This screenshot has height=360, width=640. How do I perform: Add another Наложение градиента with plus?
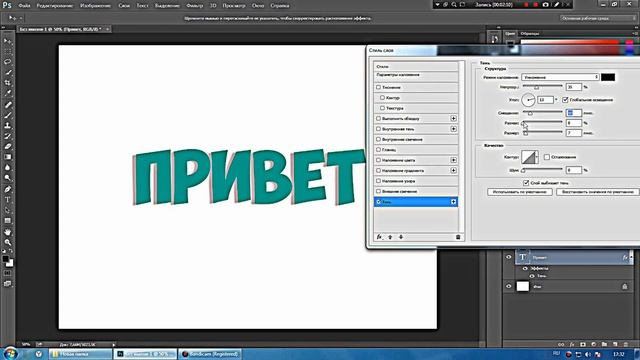coord(453,171)
